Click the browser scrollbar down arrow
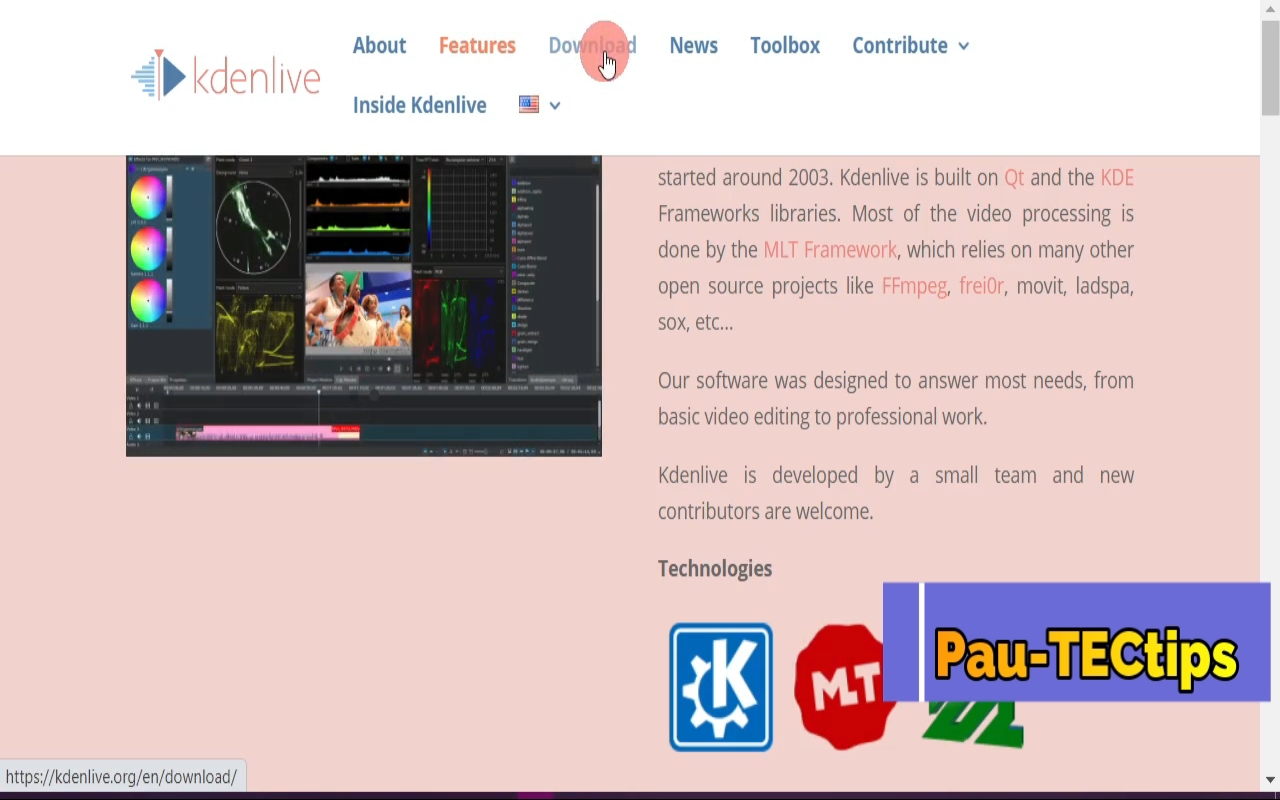The height and width of the screenshot is (800, 1280). coord(1270,779)
